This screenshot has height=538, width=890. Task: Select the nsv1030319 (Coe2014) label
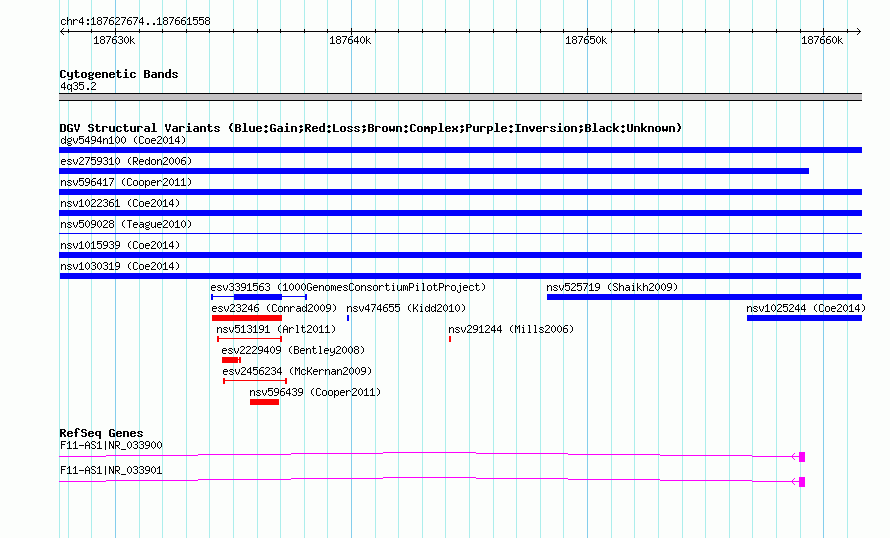[x=120, y=266]
